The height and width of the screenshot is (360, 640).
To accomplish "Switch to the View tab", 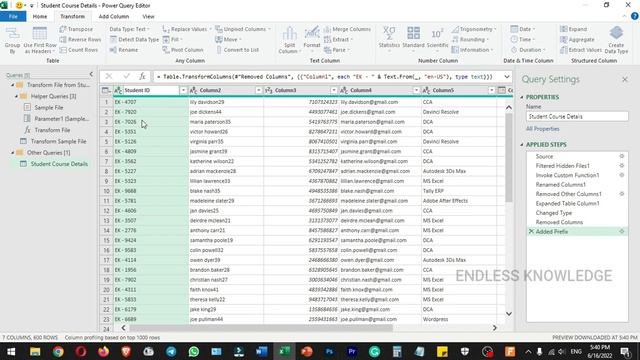I will [148, 16].
